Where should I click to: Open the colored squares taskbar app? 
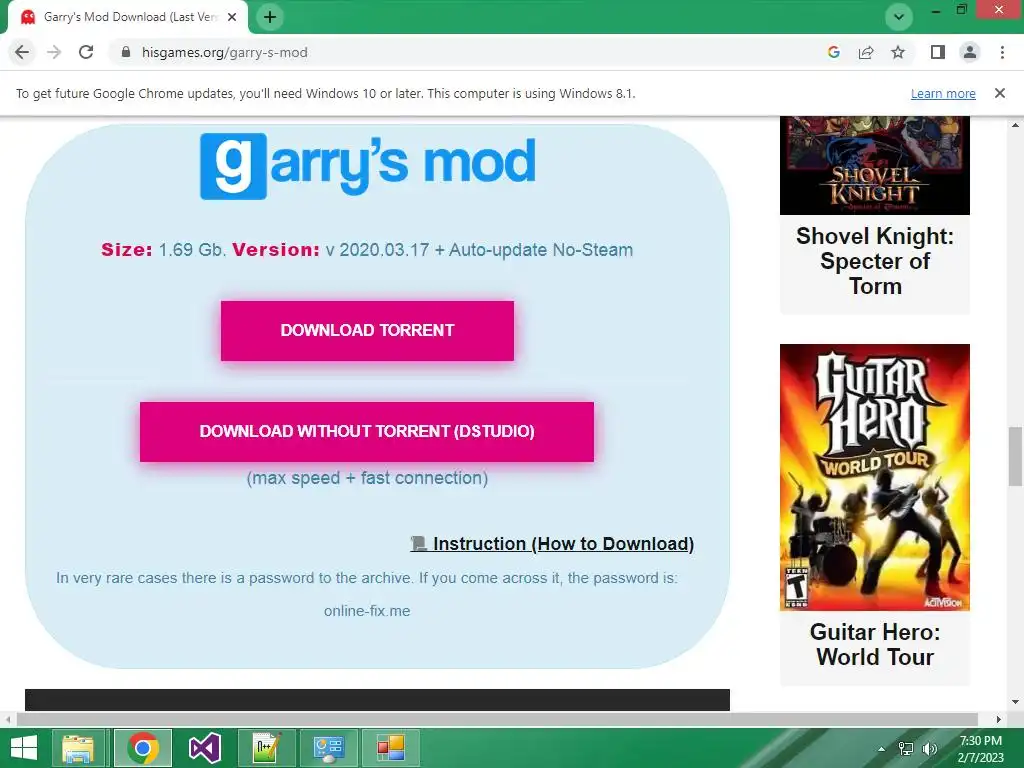(391, 748)
